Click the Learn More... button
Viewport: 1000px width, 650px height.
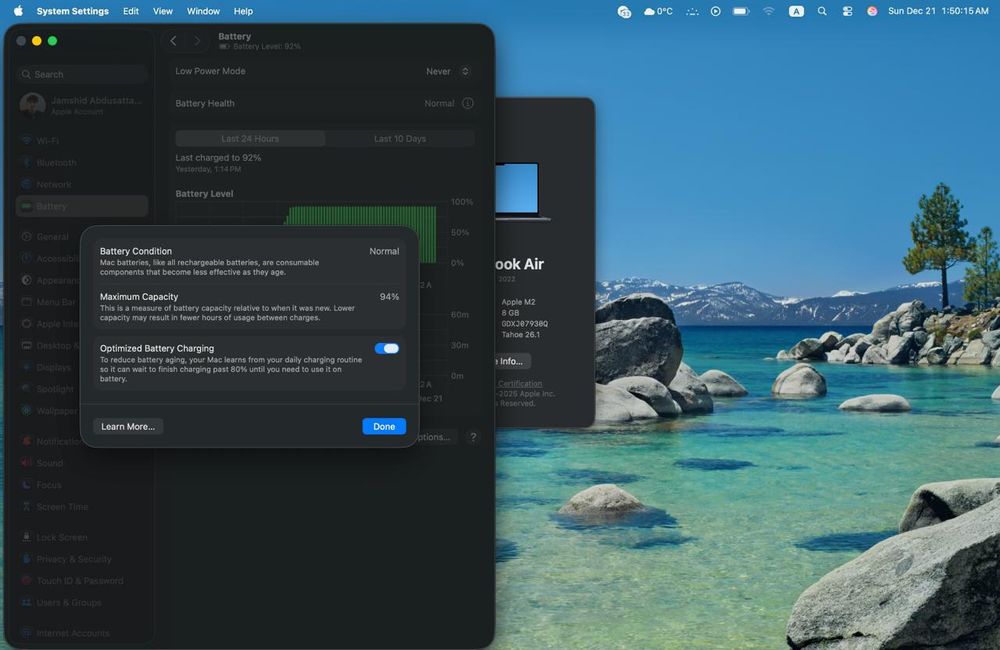128,426
